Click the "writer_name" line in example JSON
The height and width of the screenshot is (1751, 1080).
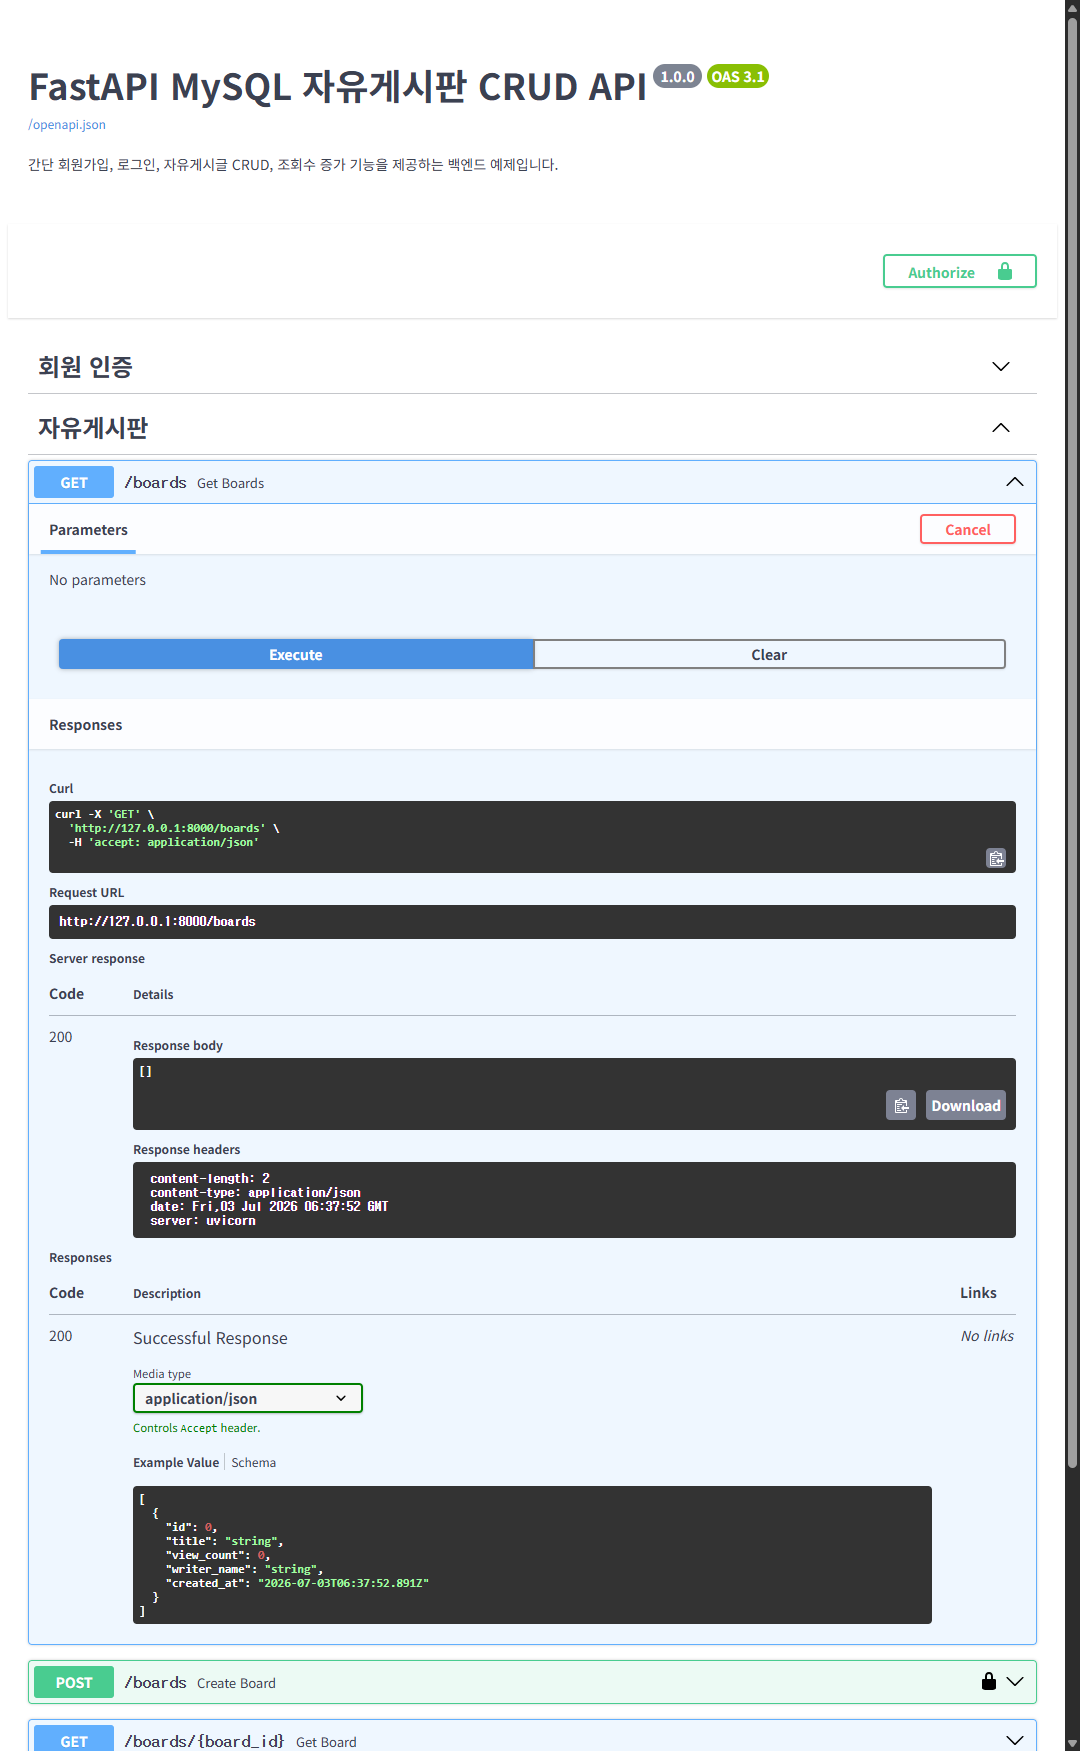point(244,1569)
